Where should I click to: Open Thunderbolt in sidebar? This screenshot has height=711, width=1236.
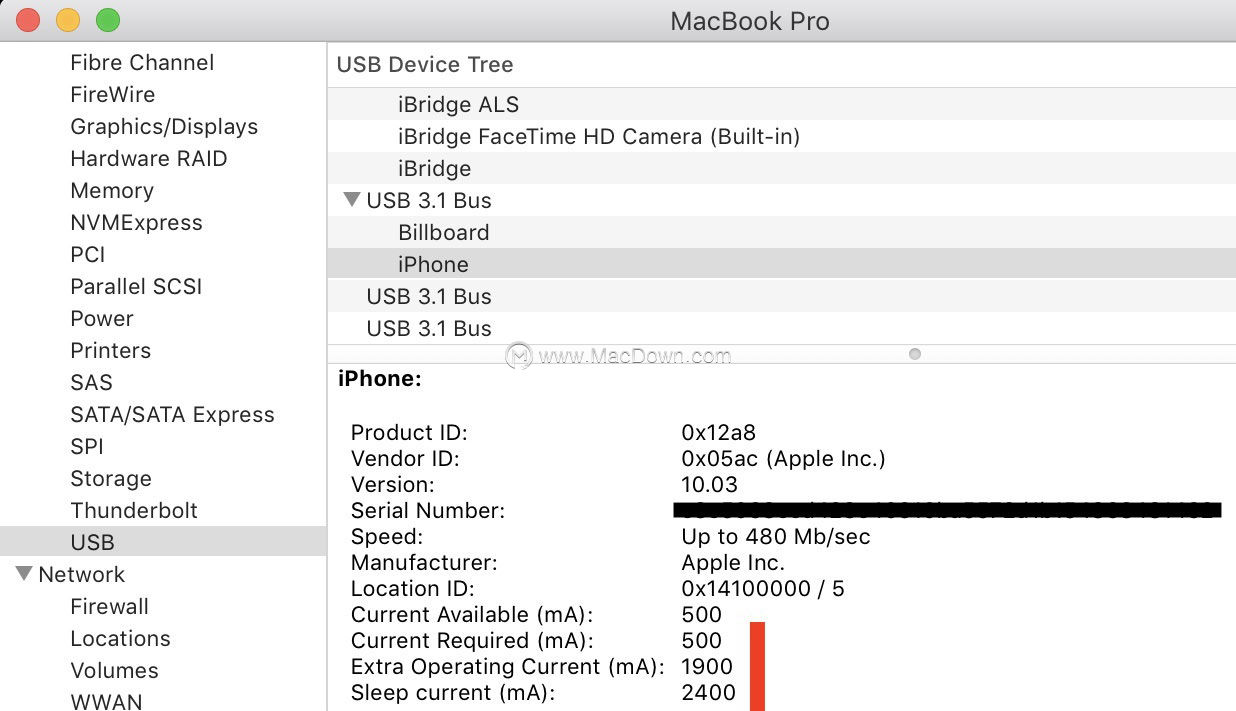click(x=134, y=510)
